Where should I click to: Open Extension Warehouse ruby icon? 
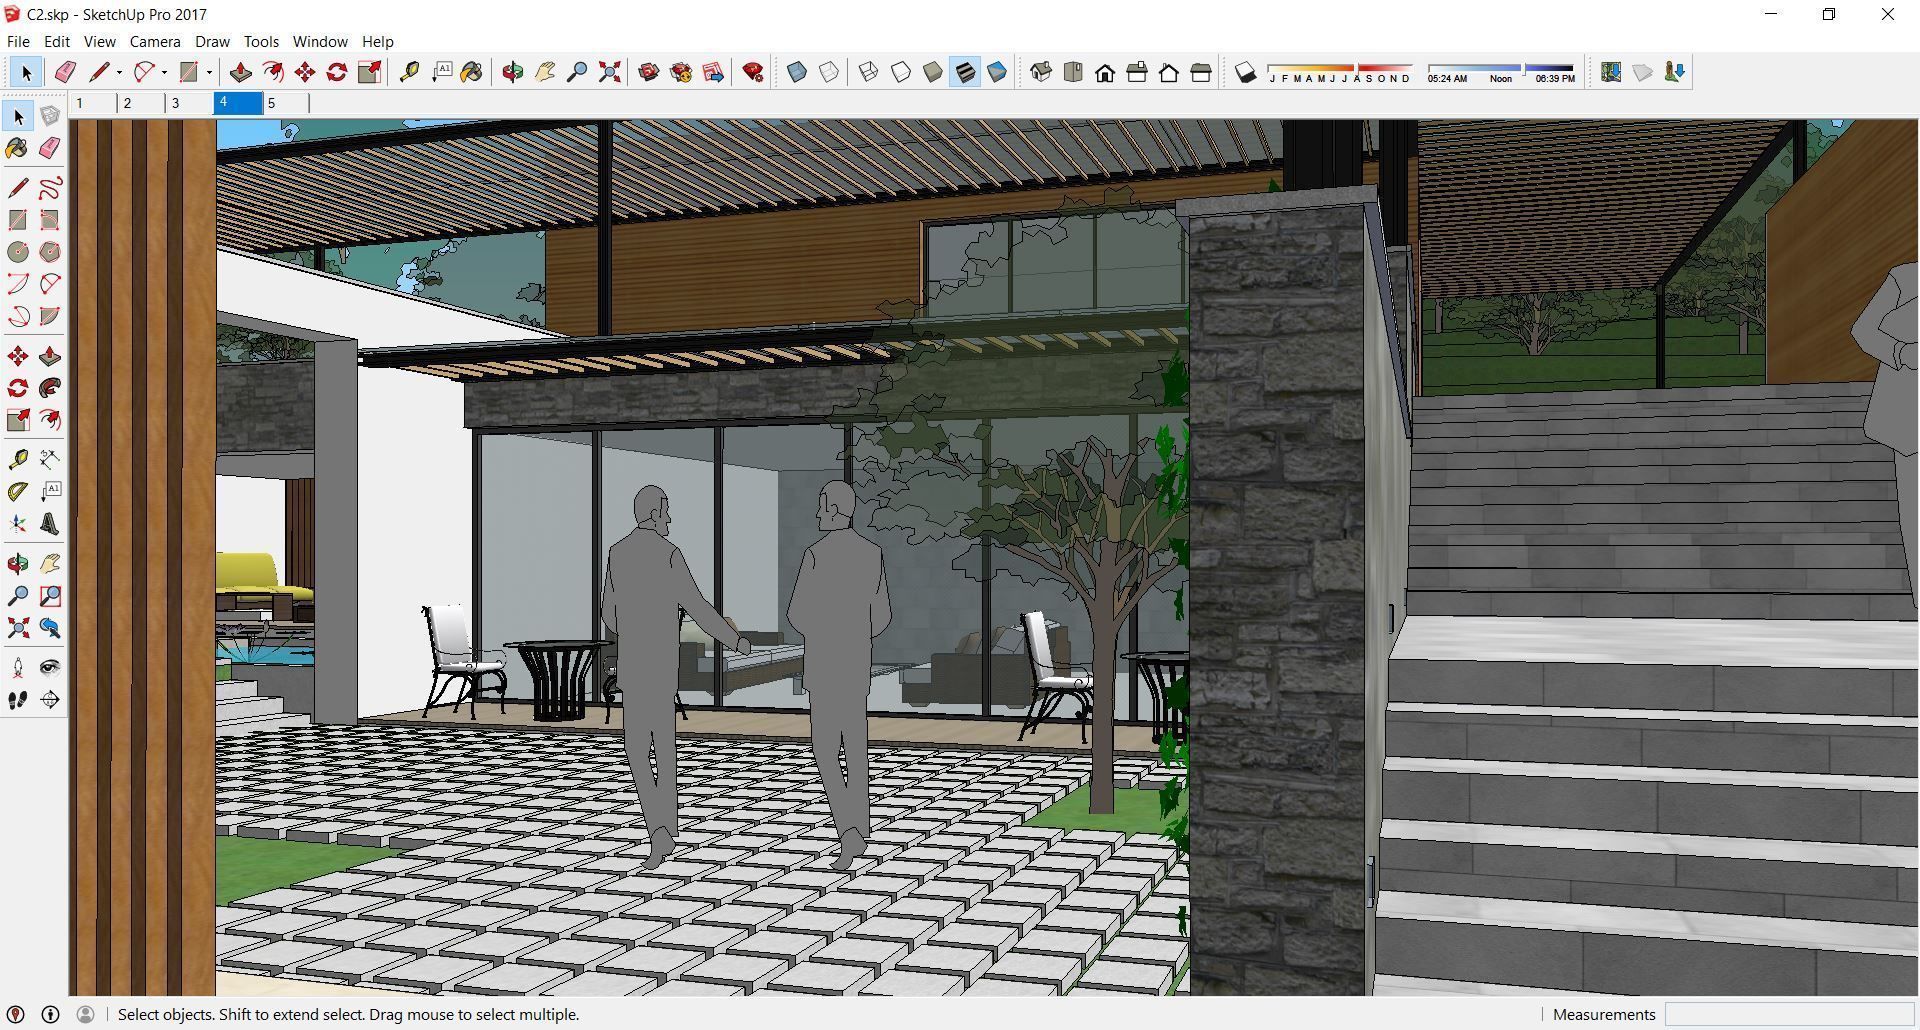point(753,72)
